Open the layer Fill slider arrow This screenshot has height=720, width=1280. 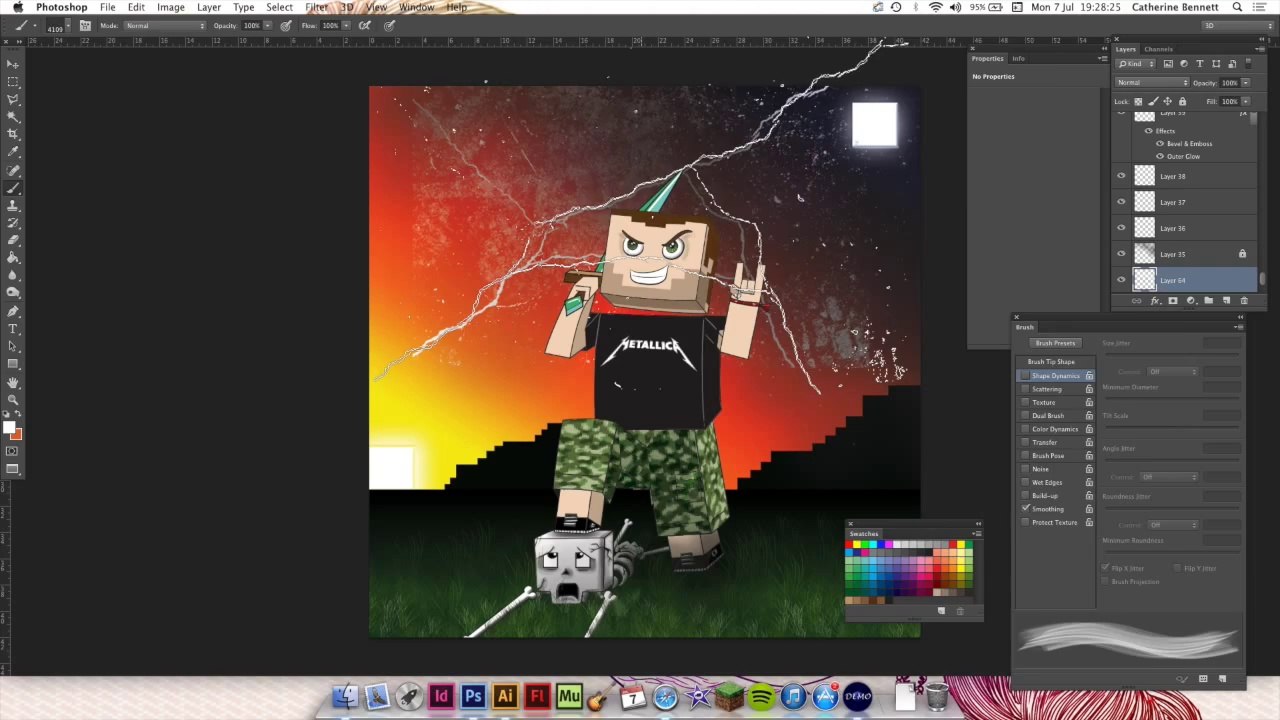1245,101
